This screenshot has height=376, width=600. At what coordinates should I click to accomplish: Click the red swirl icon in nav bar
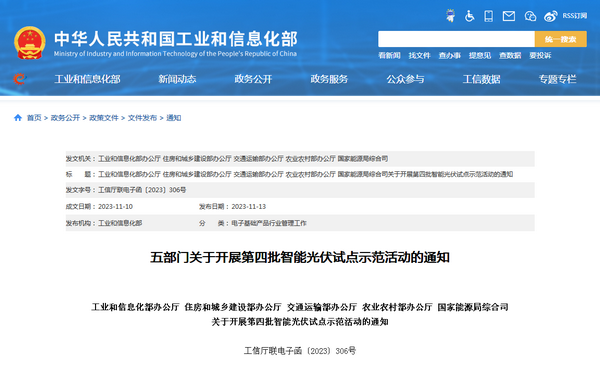pos(19,79)
